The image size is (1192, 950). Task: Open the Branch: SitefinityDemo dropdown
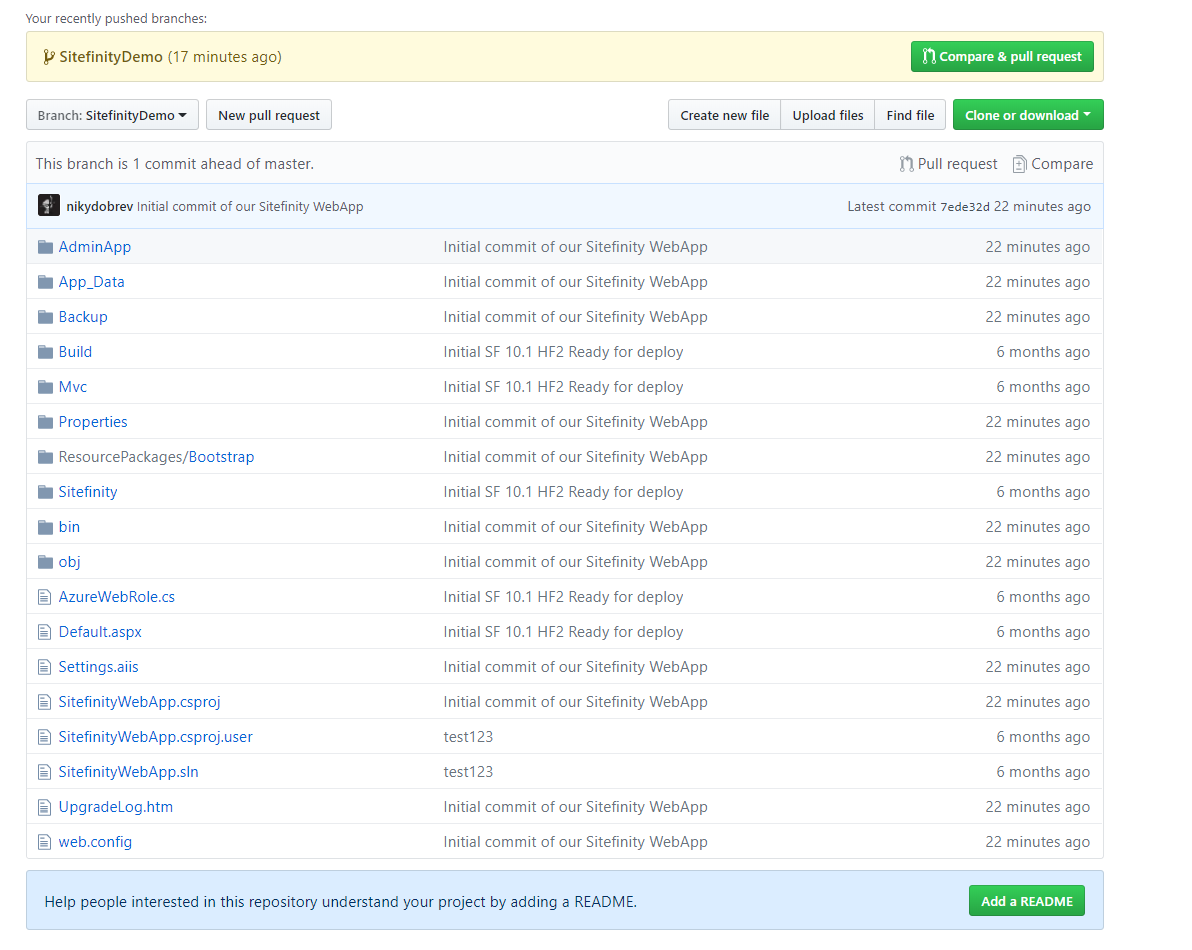tap(112, 115)
